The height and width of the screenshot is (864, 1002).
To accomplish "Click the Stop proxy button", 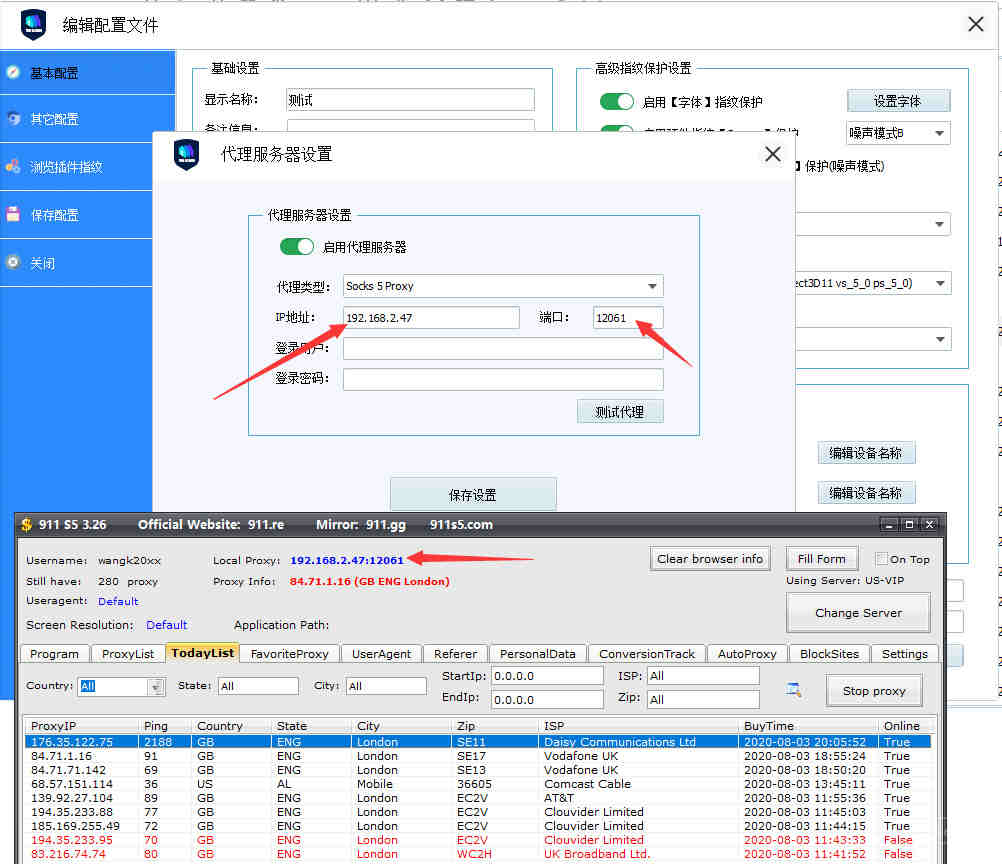I will pos(874,691).
